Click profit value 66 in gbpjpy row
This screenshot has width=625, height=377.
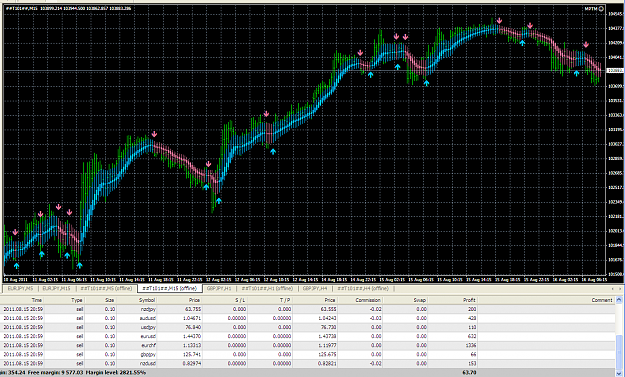coord(474,354)
